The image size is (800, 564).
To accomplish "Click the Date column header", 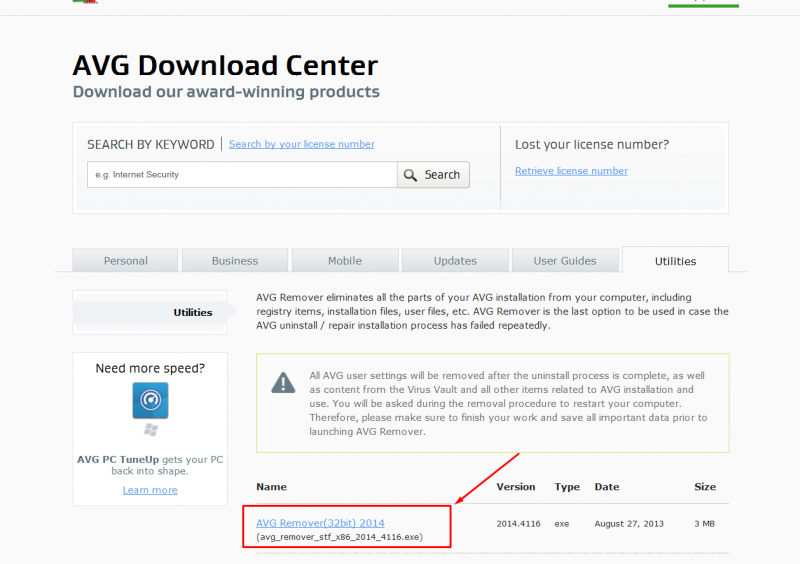I will pos(606,487).
